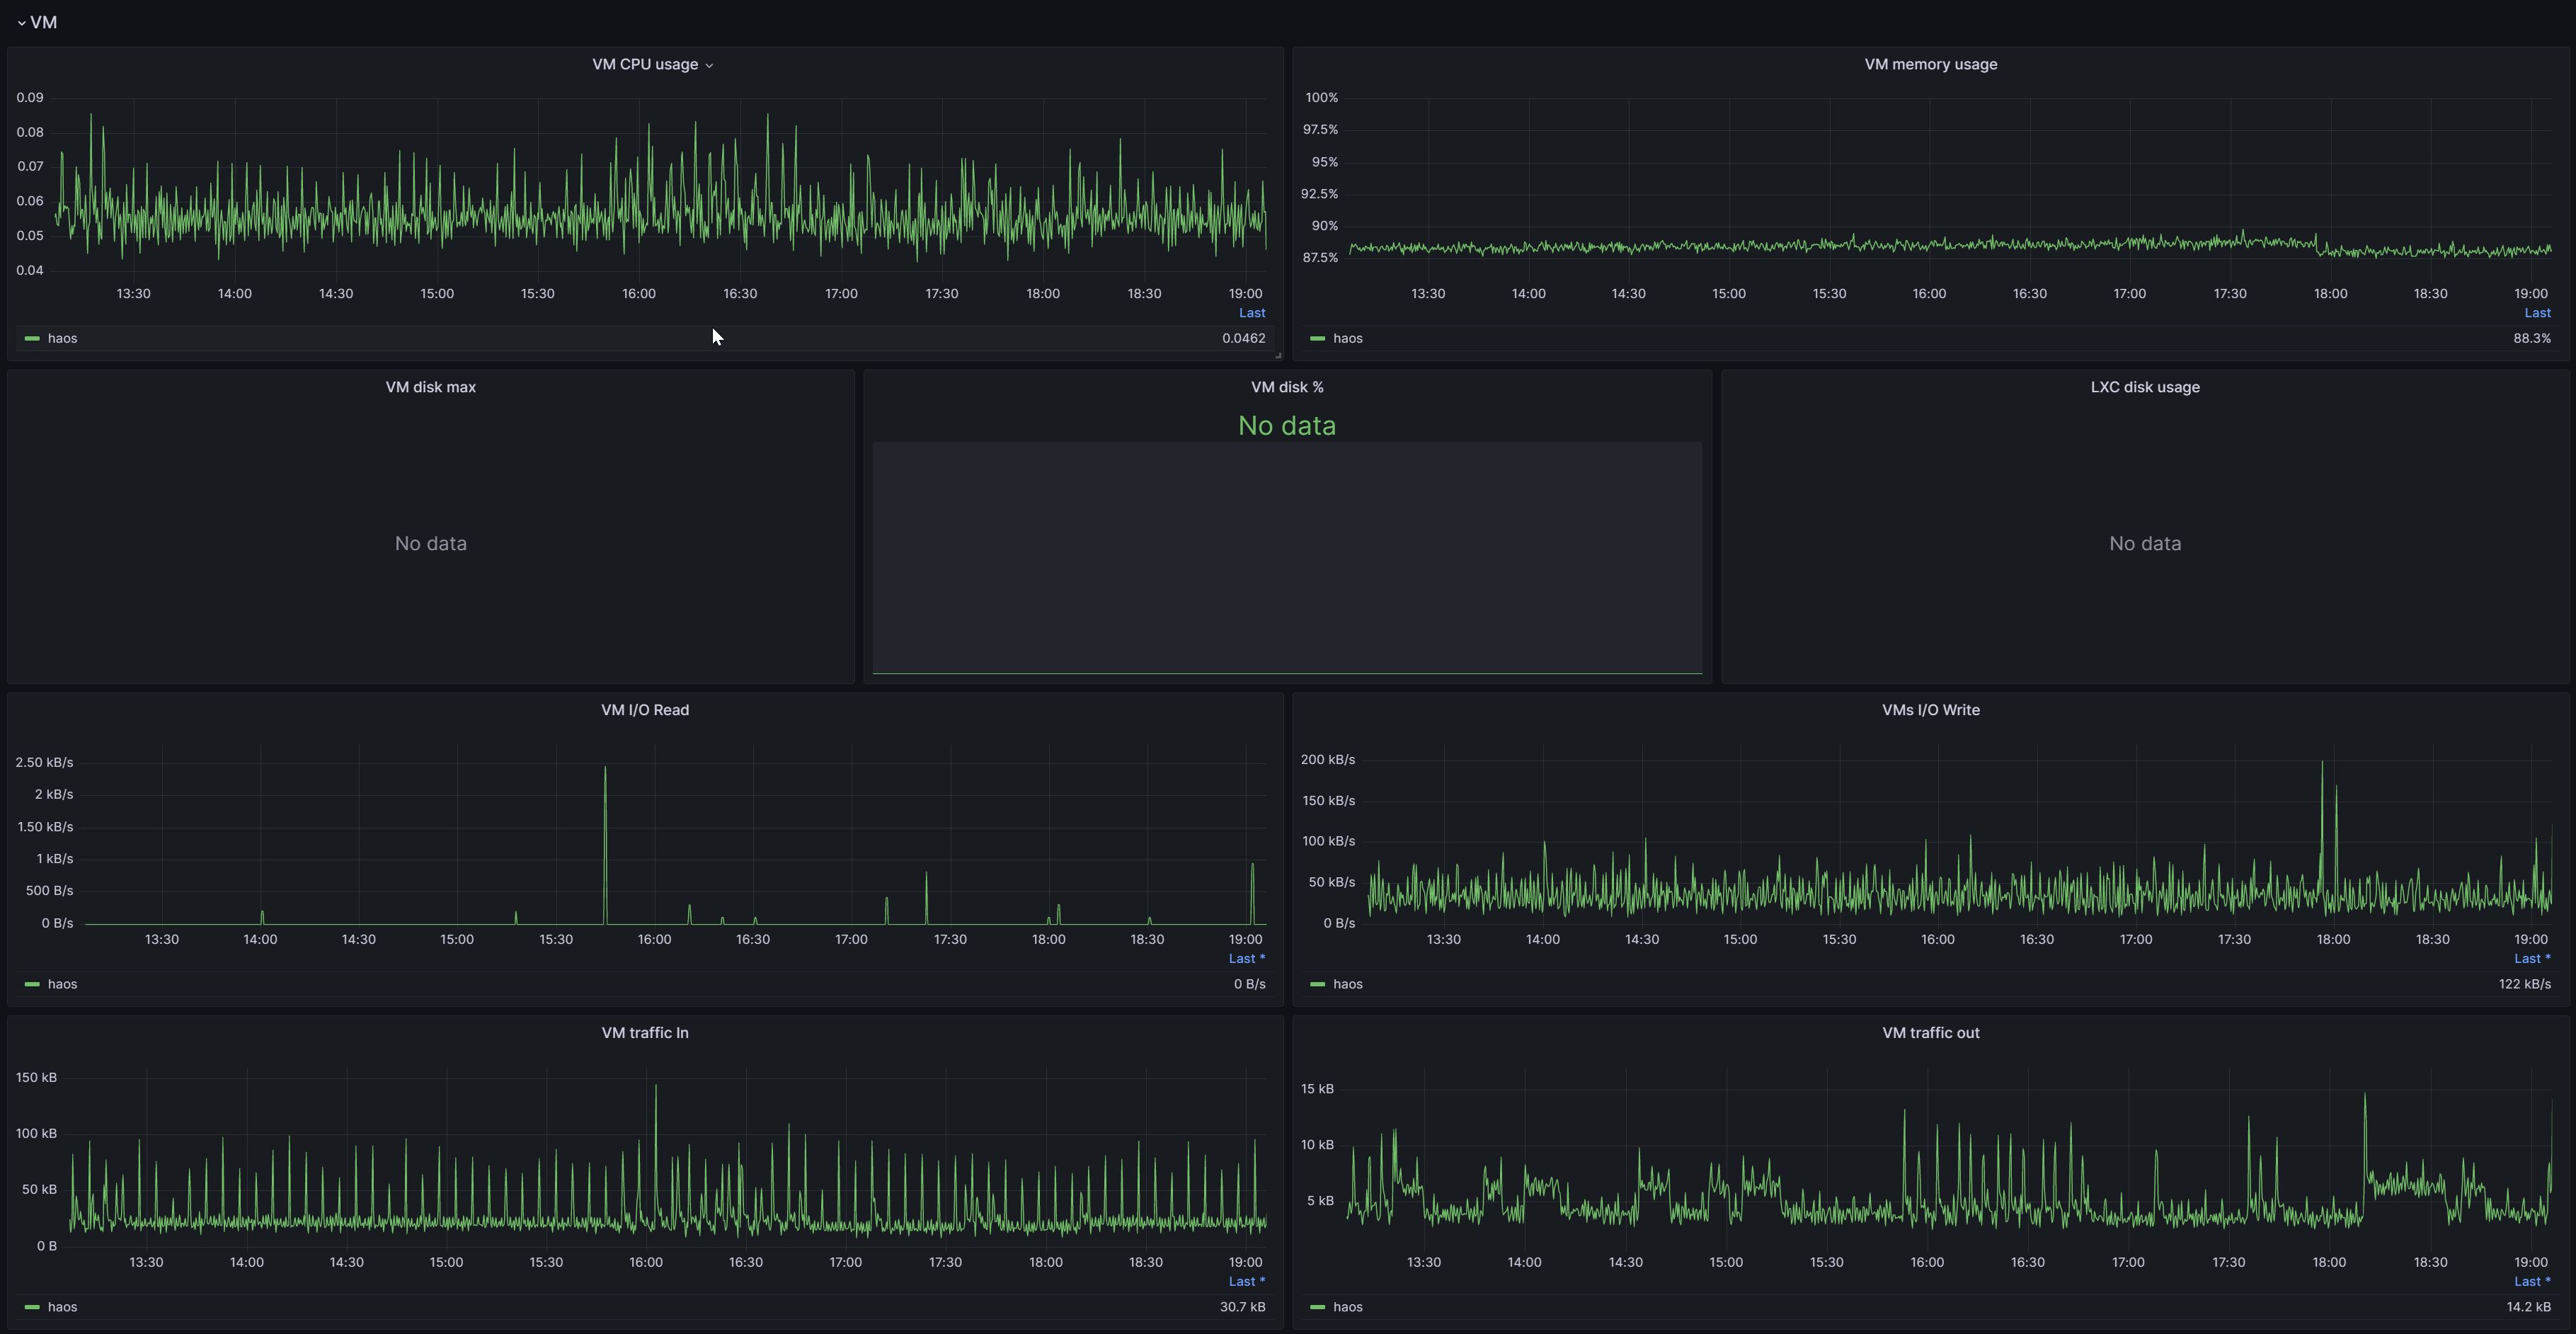This screenshot has height=1334, width=2576.
Task: Click the VM row title text
Action: tap(44, 23)
